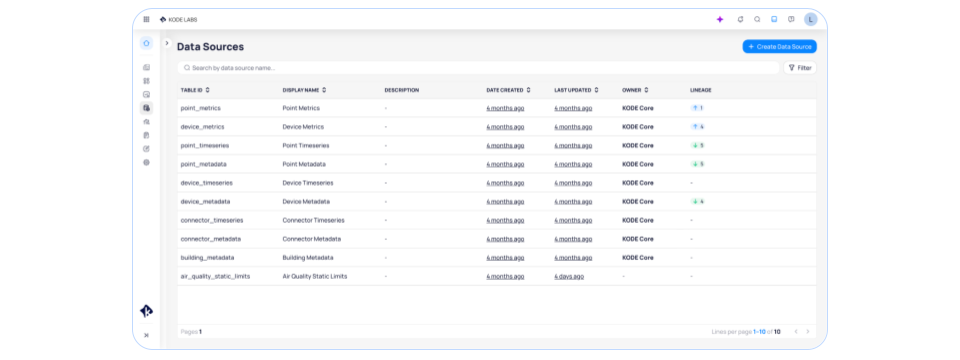The width and height of the screenshot is (960, 360).
Task: Open the Filter button
Action: point(800,68)
